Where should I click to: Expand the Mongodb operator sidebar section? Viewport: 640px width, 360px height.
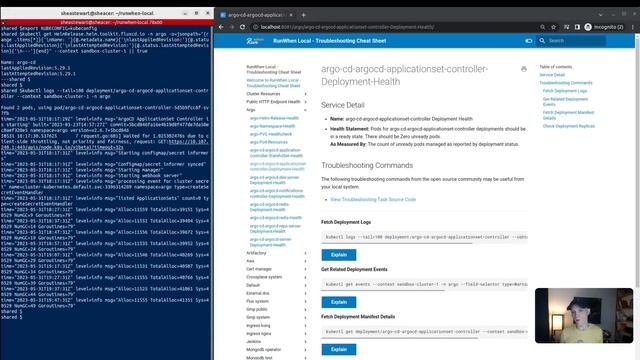point(276,350)
